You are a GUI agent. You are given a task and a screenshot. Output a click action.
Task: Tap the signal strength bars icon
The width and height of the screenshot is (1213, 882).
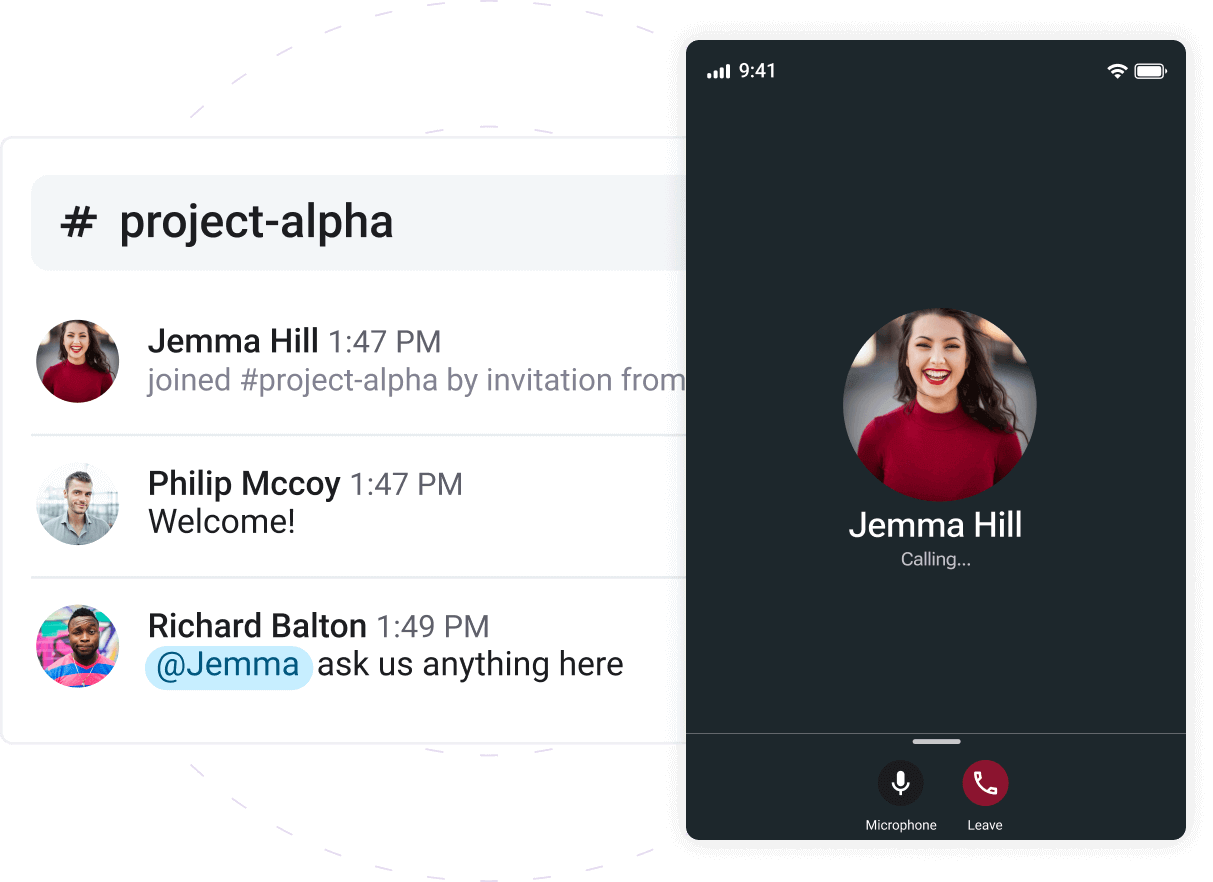(718, 72)
